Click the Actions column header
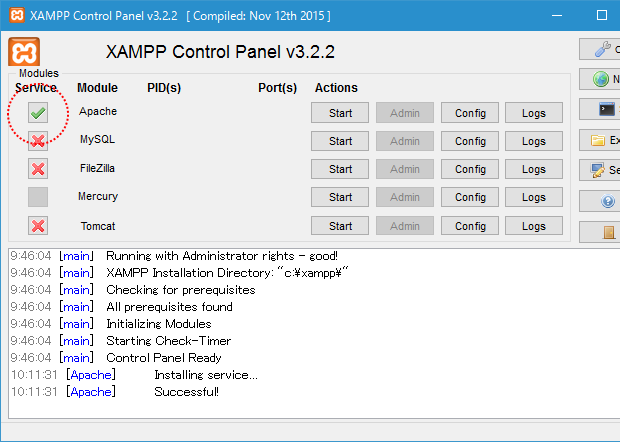This screenshot has height=442, width=620. pos(336,88)
